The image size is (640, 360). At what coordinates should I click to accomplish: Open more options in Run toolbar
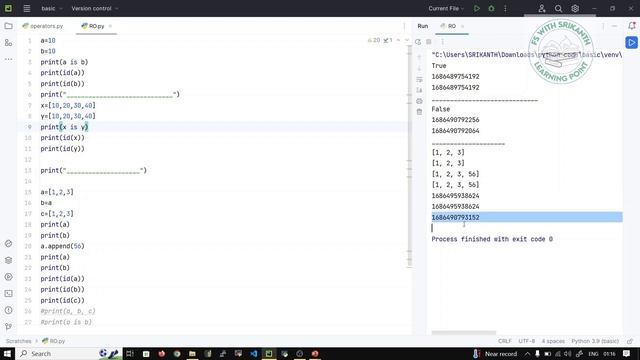pyautogui.click(x=442, y=42)
